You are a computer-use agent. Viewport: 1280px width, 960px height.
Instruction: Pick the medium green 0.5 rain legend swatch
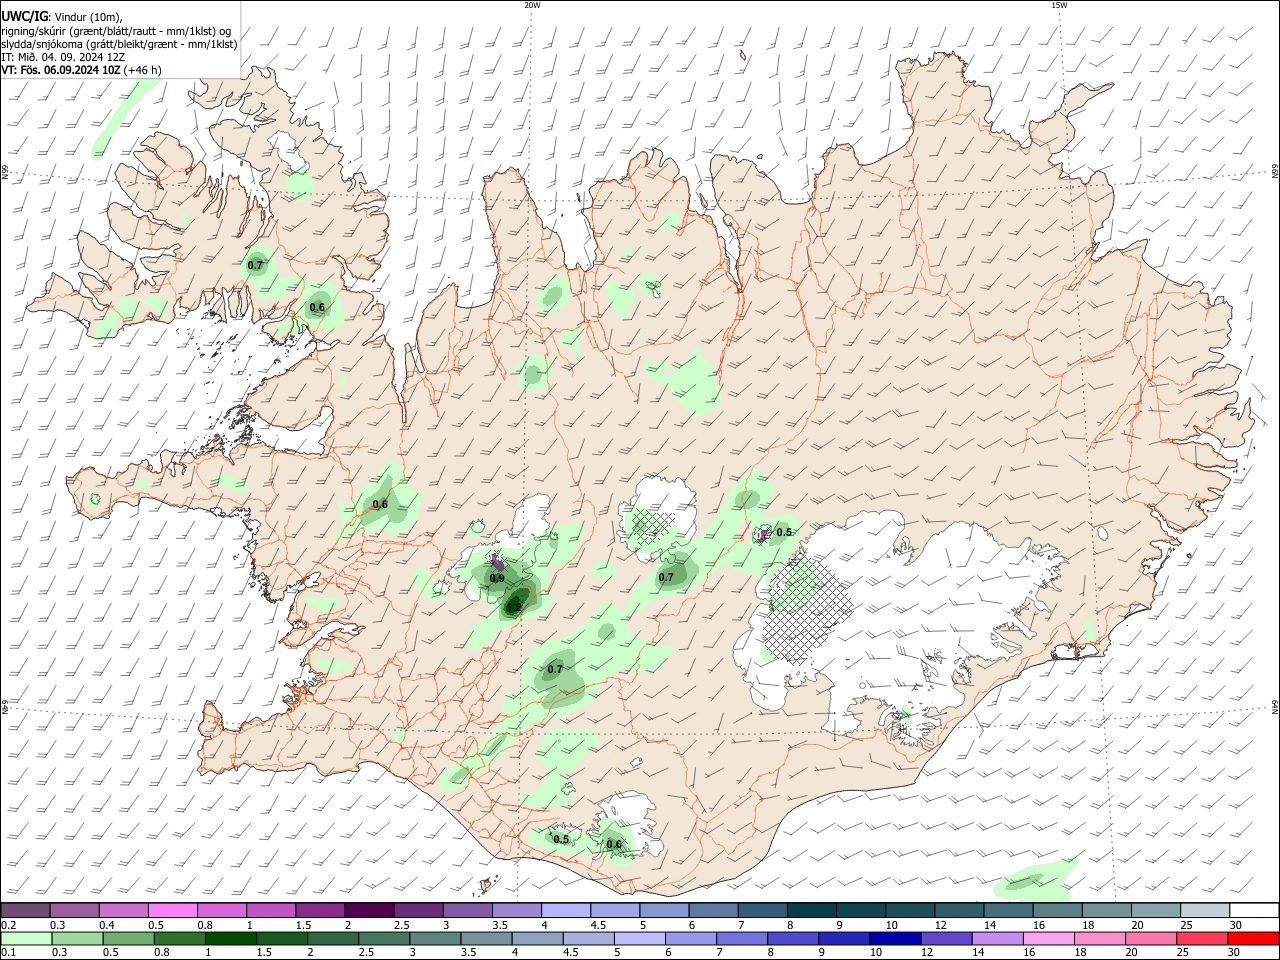(x=127, y=939)
